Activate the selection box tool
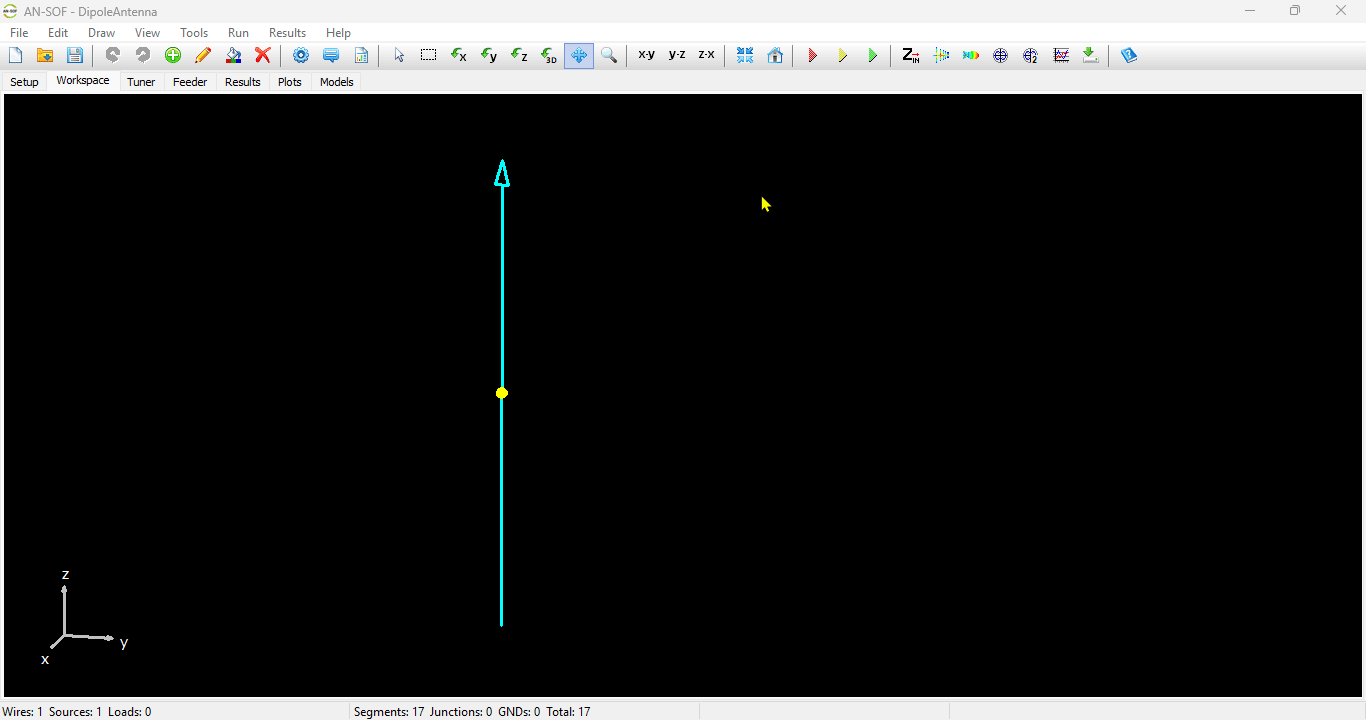Screen dimensions: 1366x720 click(x=428, y=56)
